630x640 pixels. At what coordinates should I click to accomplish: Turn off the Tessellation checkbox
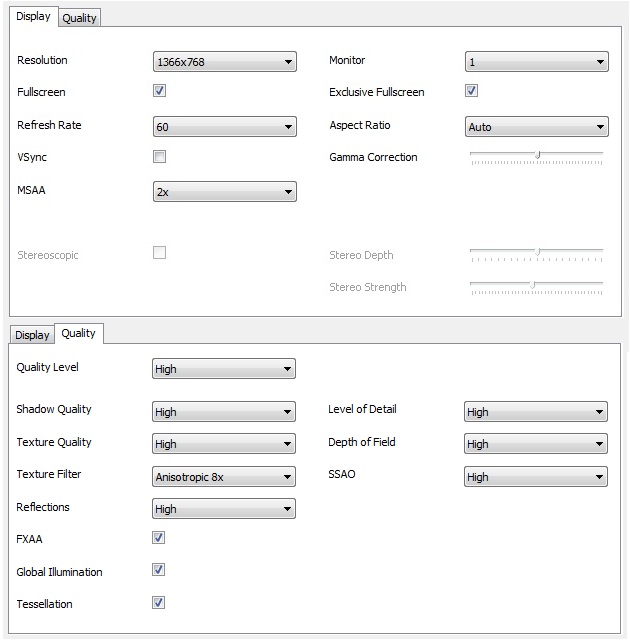point(158,603)
